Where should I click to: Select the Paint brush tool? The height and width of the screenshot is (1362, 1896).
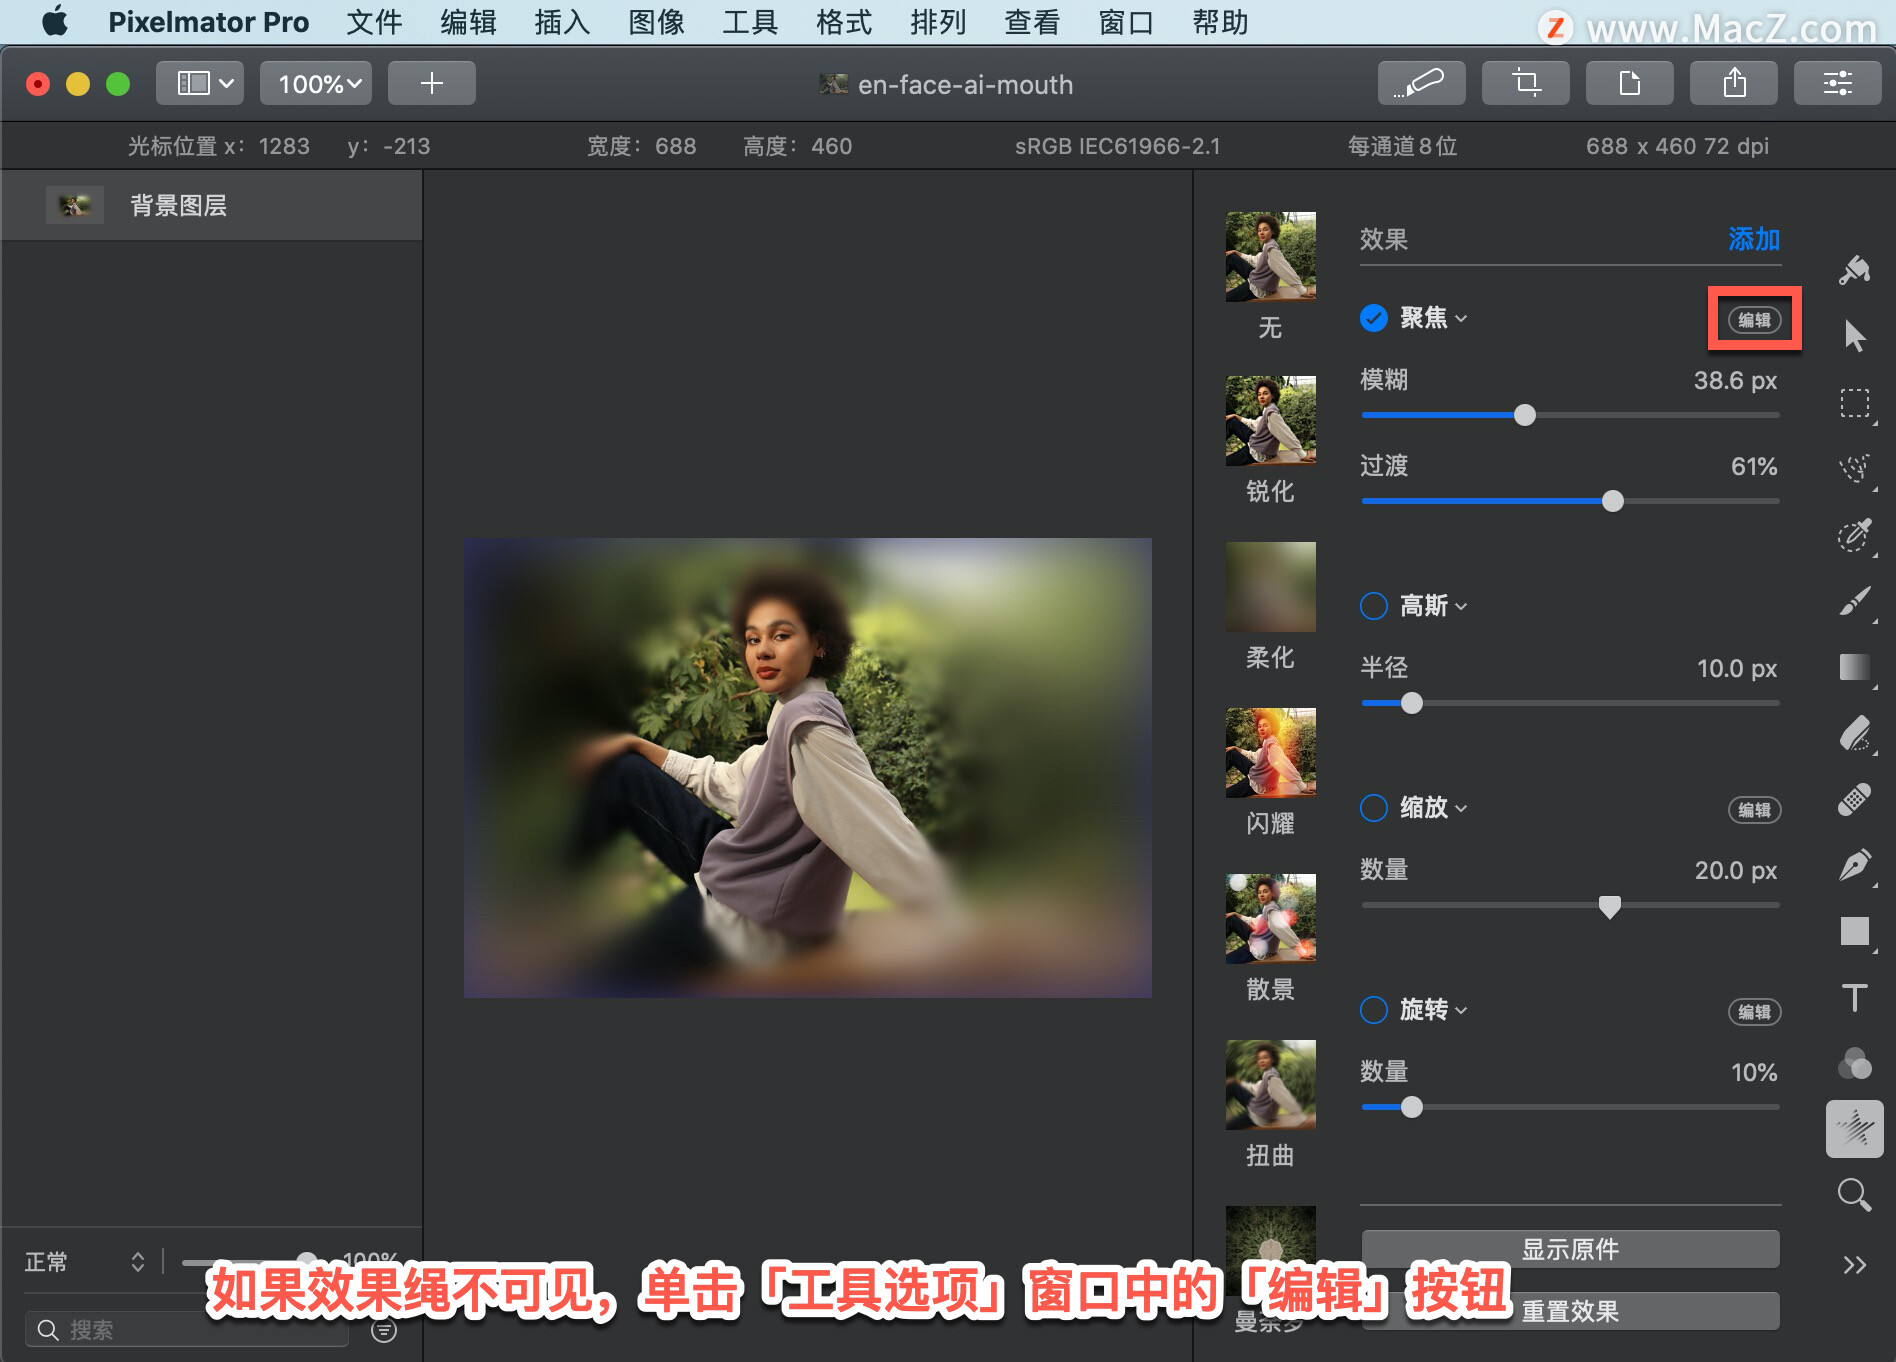pyautogui.click(x=1855, y=601)
